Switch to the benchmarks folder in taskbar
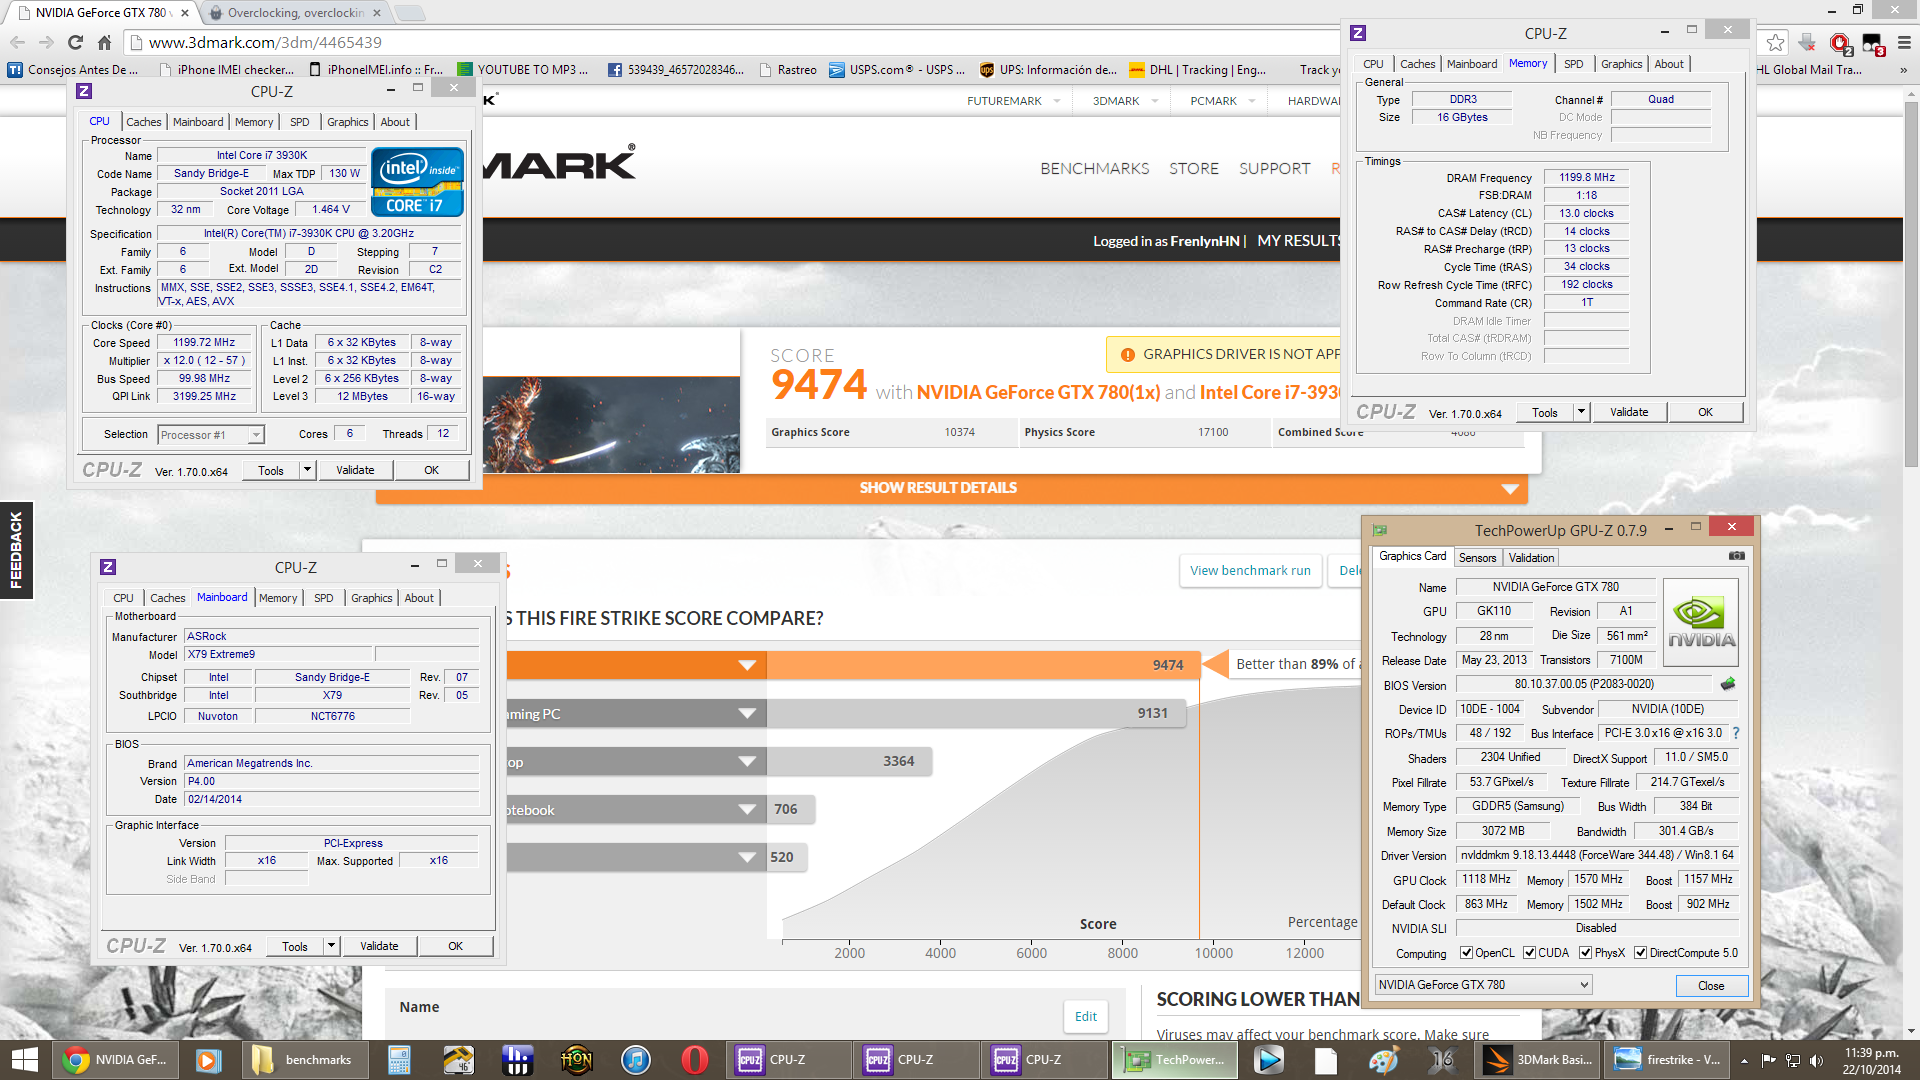1920x1080 pixels. click(304, 1060)
